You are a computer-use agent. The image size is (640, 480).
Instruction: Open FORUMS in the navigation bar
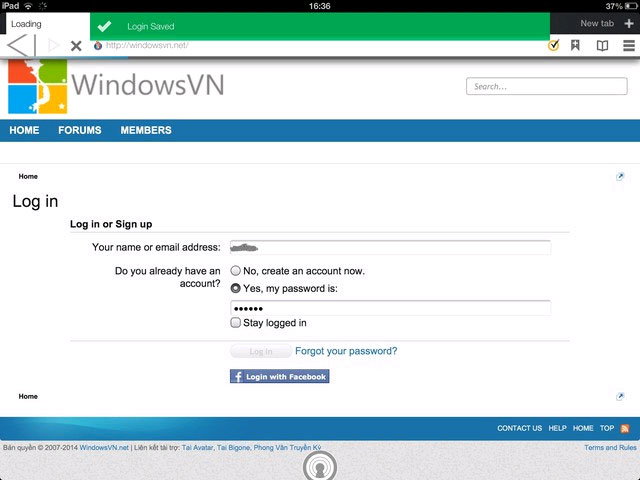coord(80,130)
